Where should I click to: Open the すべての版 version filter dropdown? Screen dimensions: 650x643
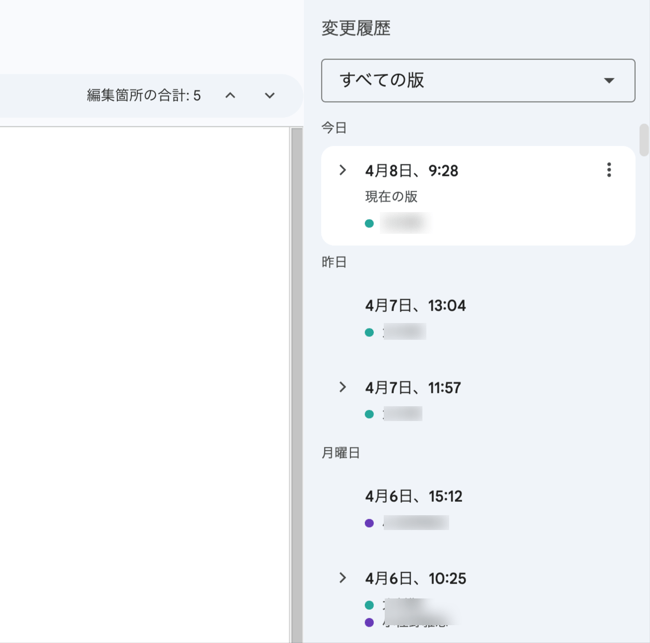[477, 81]
